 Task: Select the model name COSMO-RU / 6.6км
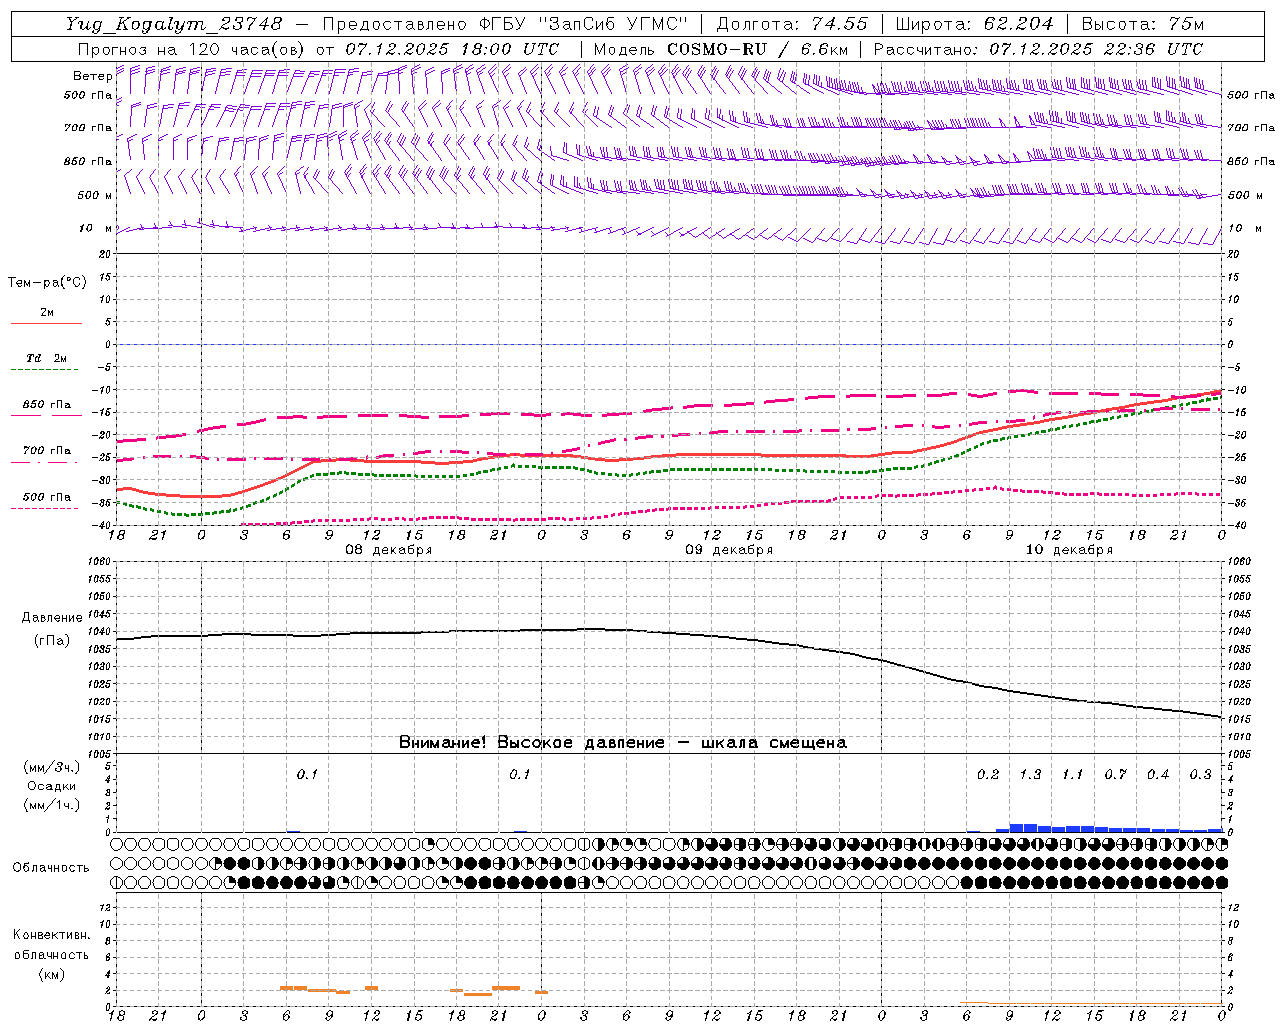(x=758, y=49)
